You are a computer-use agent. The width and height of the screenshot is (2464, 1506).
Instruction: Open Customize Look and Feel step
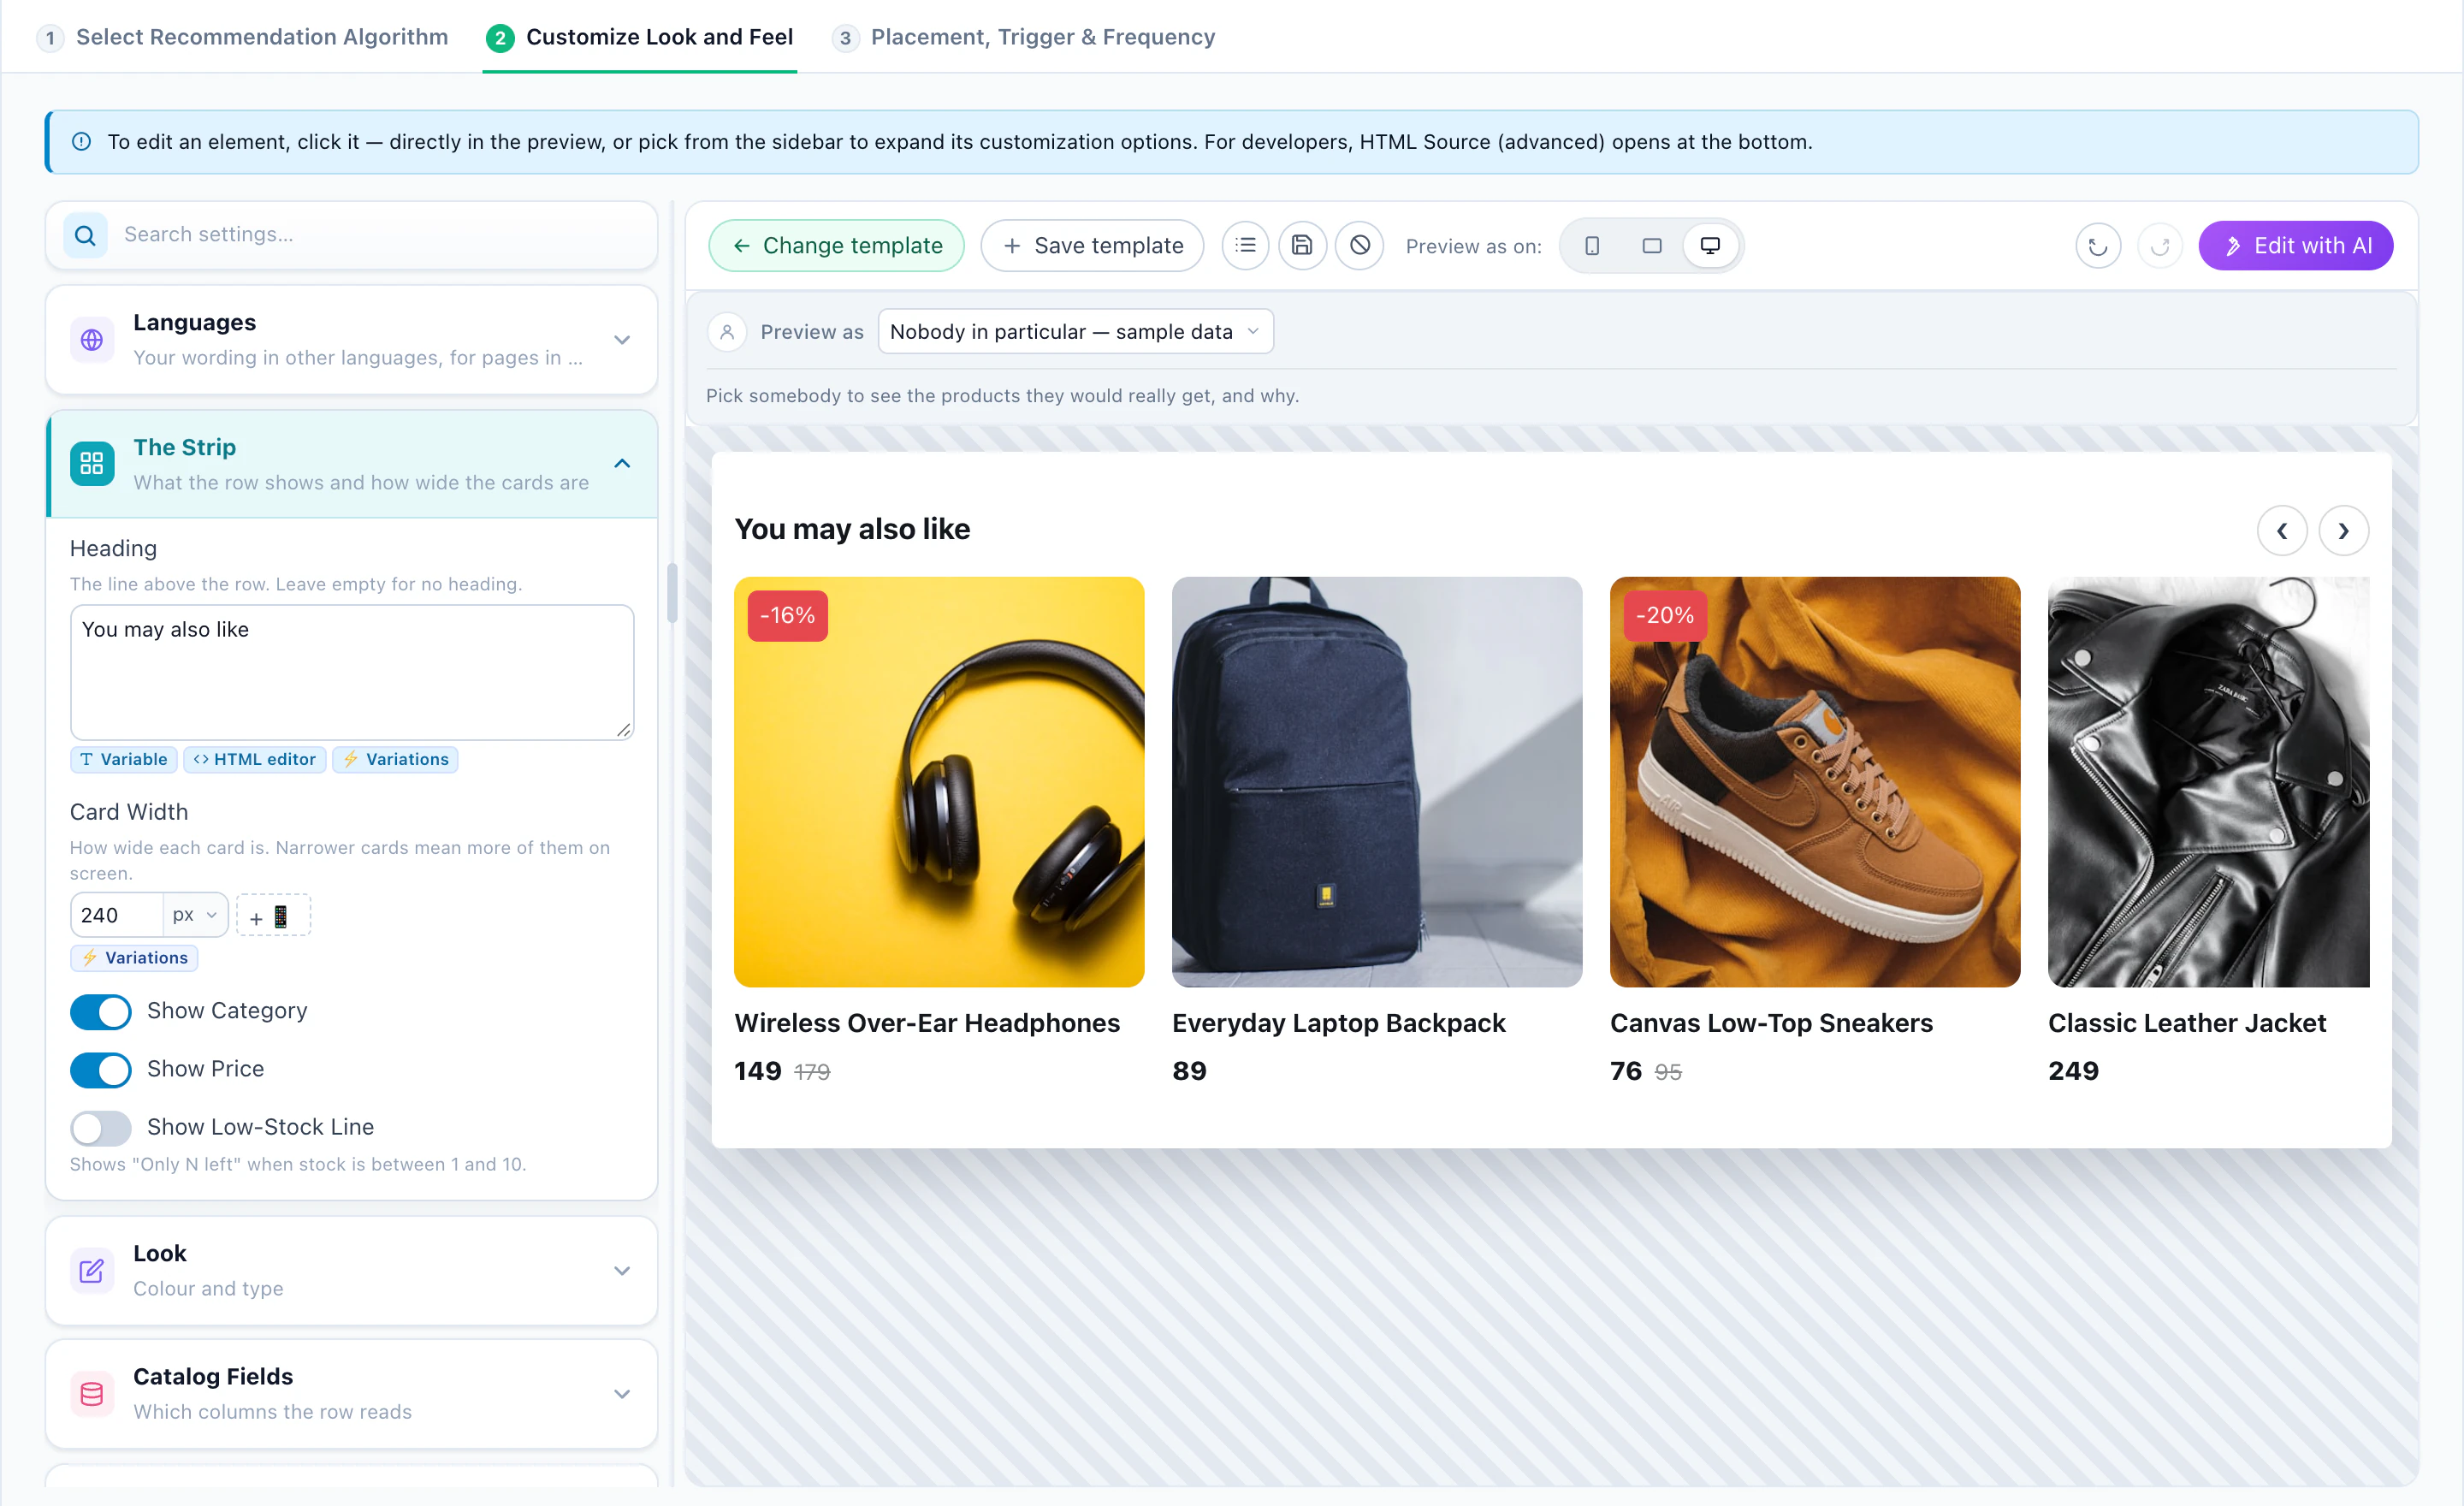[x=640, y=37]
